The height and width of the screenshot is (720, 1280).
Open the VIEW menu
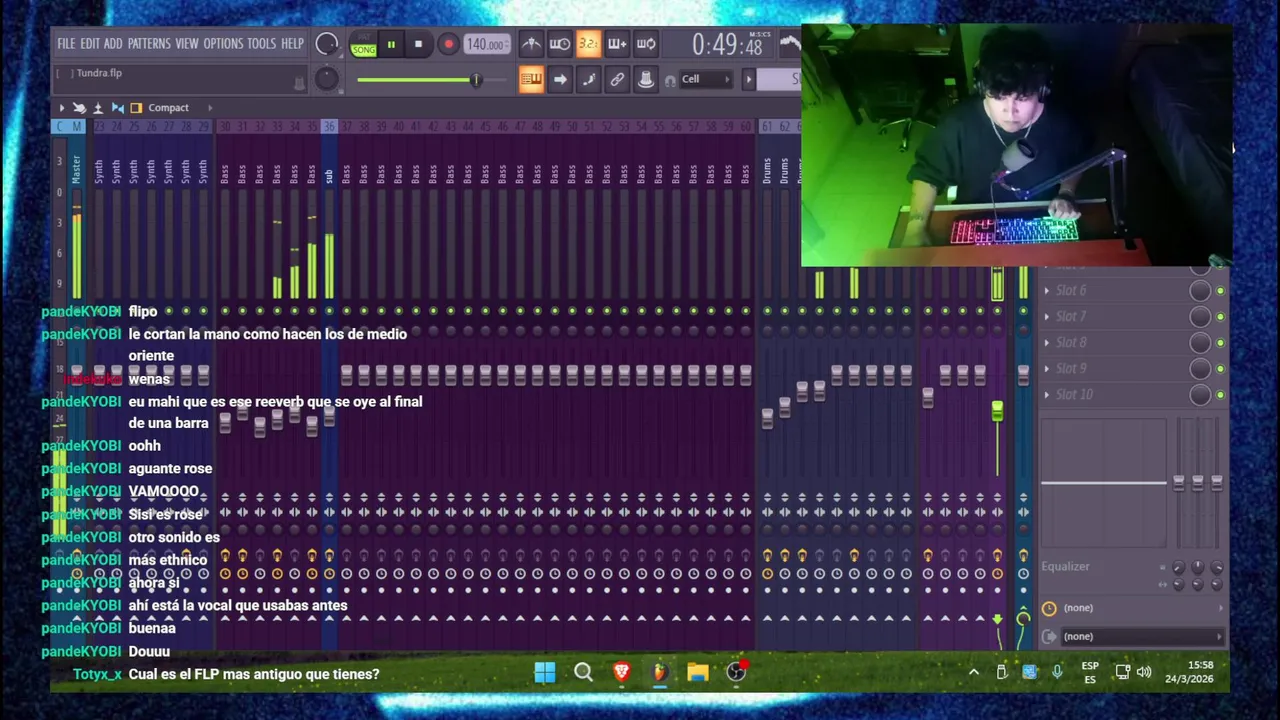187,44
